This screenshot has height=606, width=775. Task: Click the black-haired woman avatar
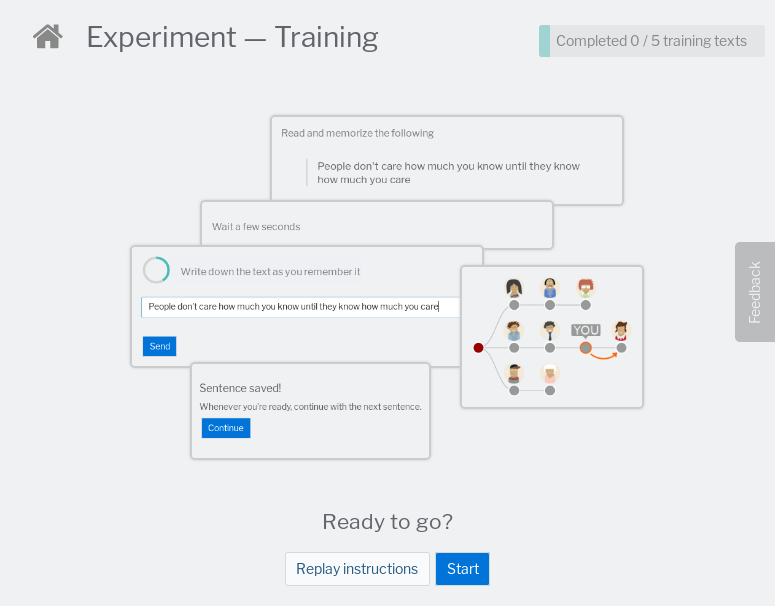coord(514,288)
